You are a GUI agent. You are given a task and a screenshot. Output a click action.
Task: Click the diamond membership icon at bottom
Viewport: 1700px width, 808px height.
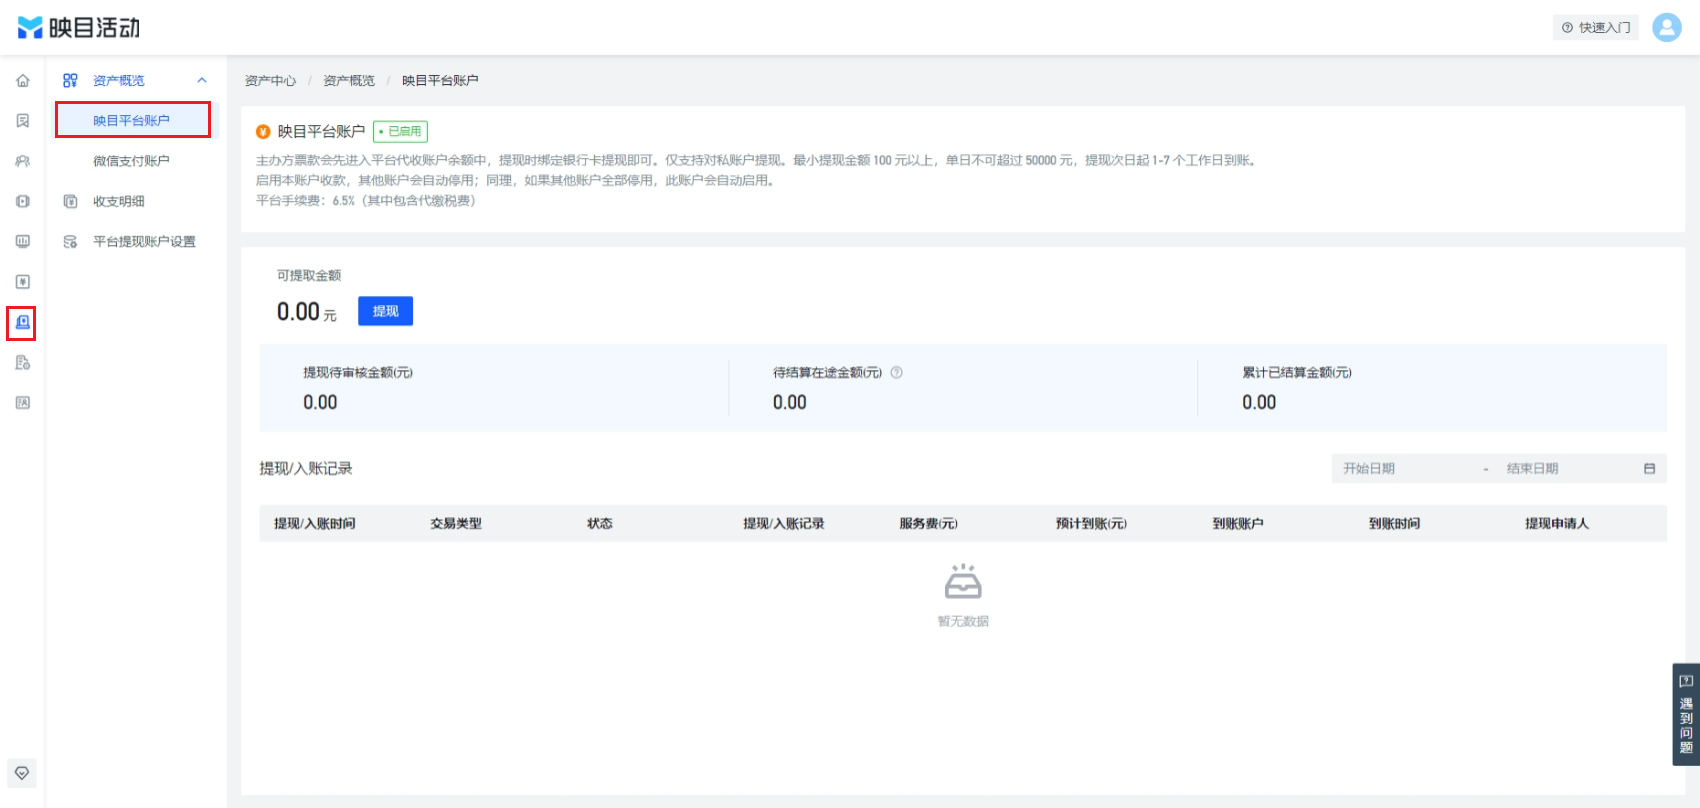pos(22,773)
